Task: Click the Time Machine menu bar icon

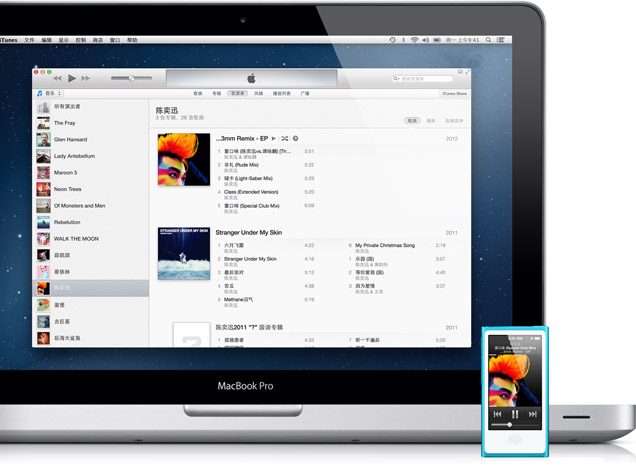Action: pos(393,40)
